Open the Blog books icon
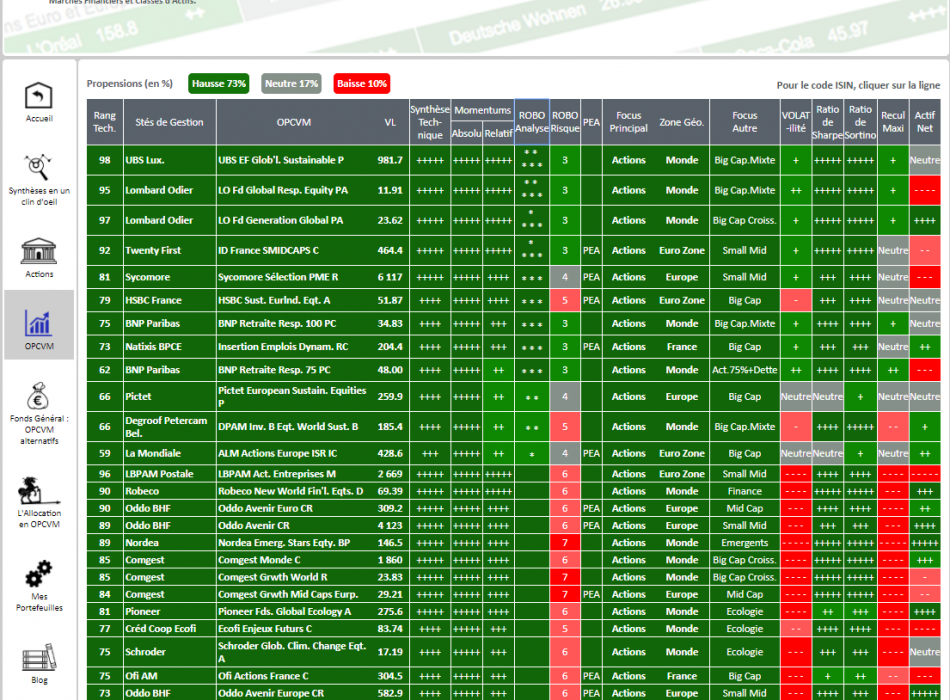950x700 pixels. tap(39, 657)
